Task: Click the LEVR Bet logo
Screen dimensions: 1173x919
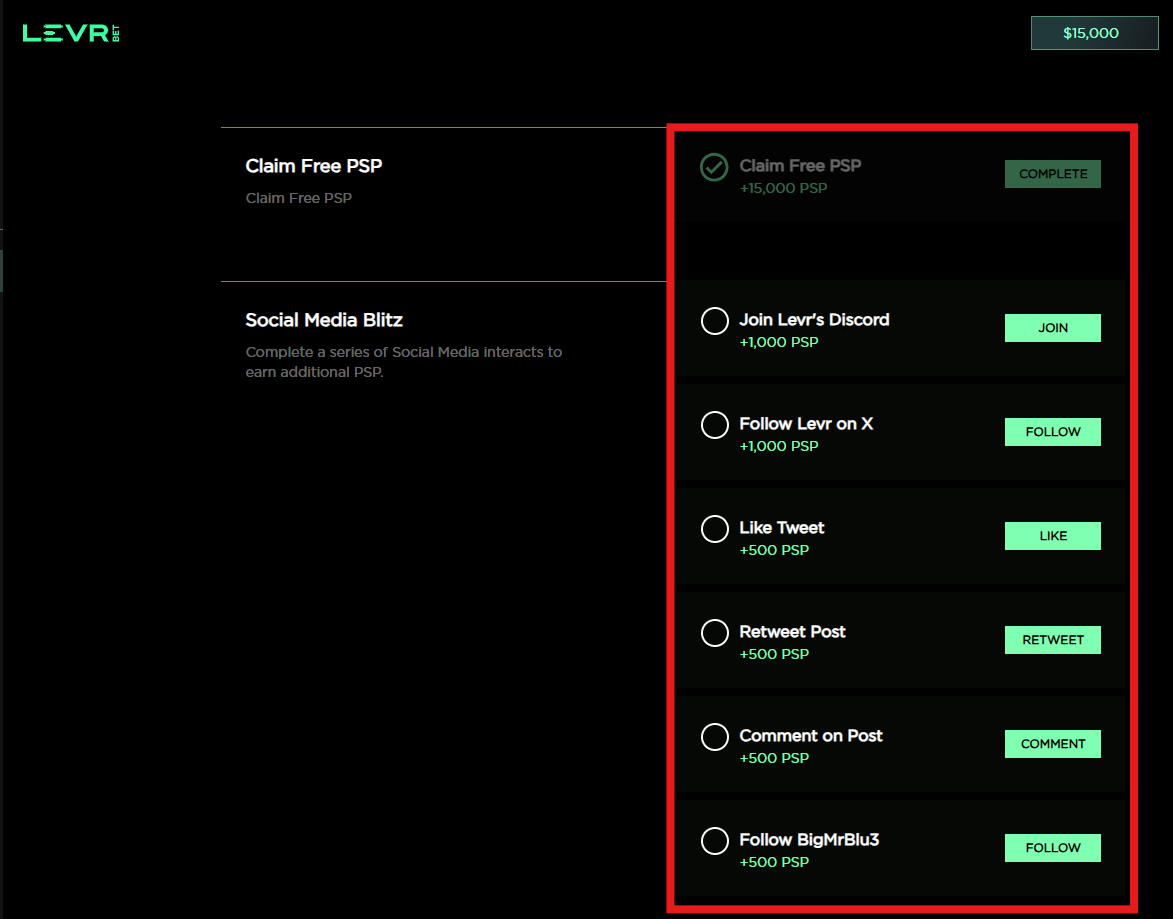Action: pos(71,33)
